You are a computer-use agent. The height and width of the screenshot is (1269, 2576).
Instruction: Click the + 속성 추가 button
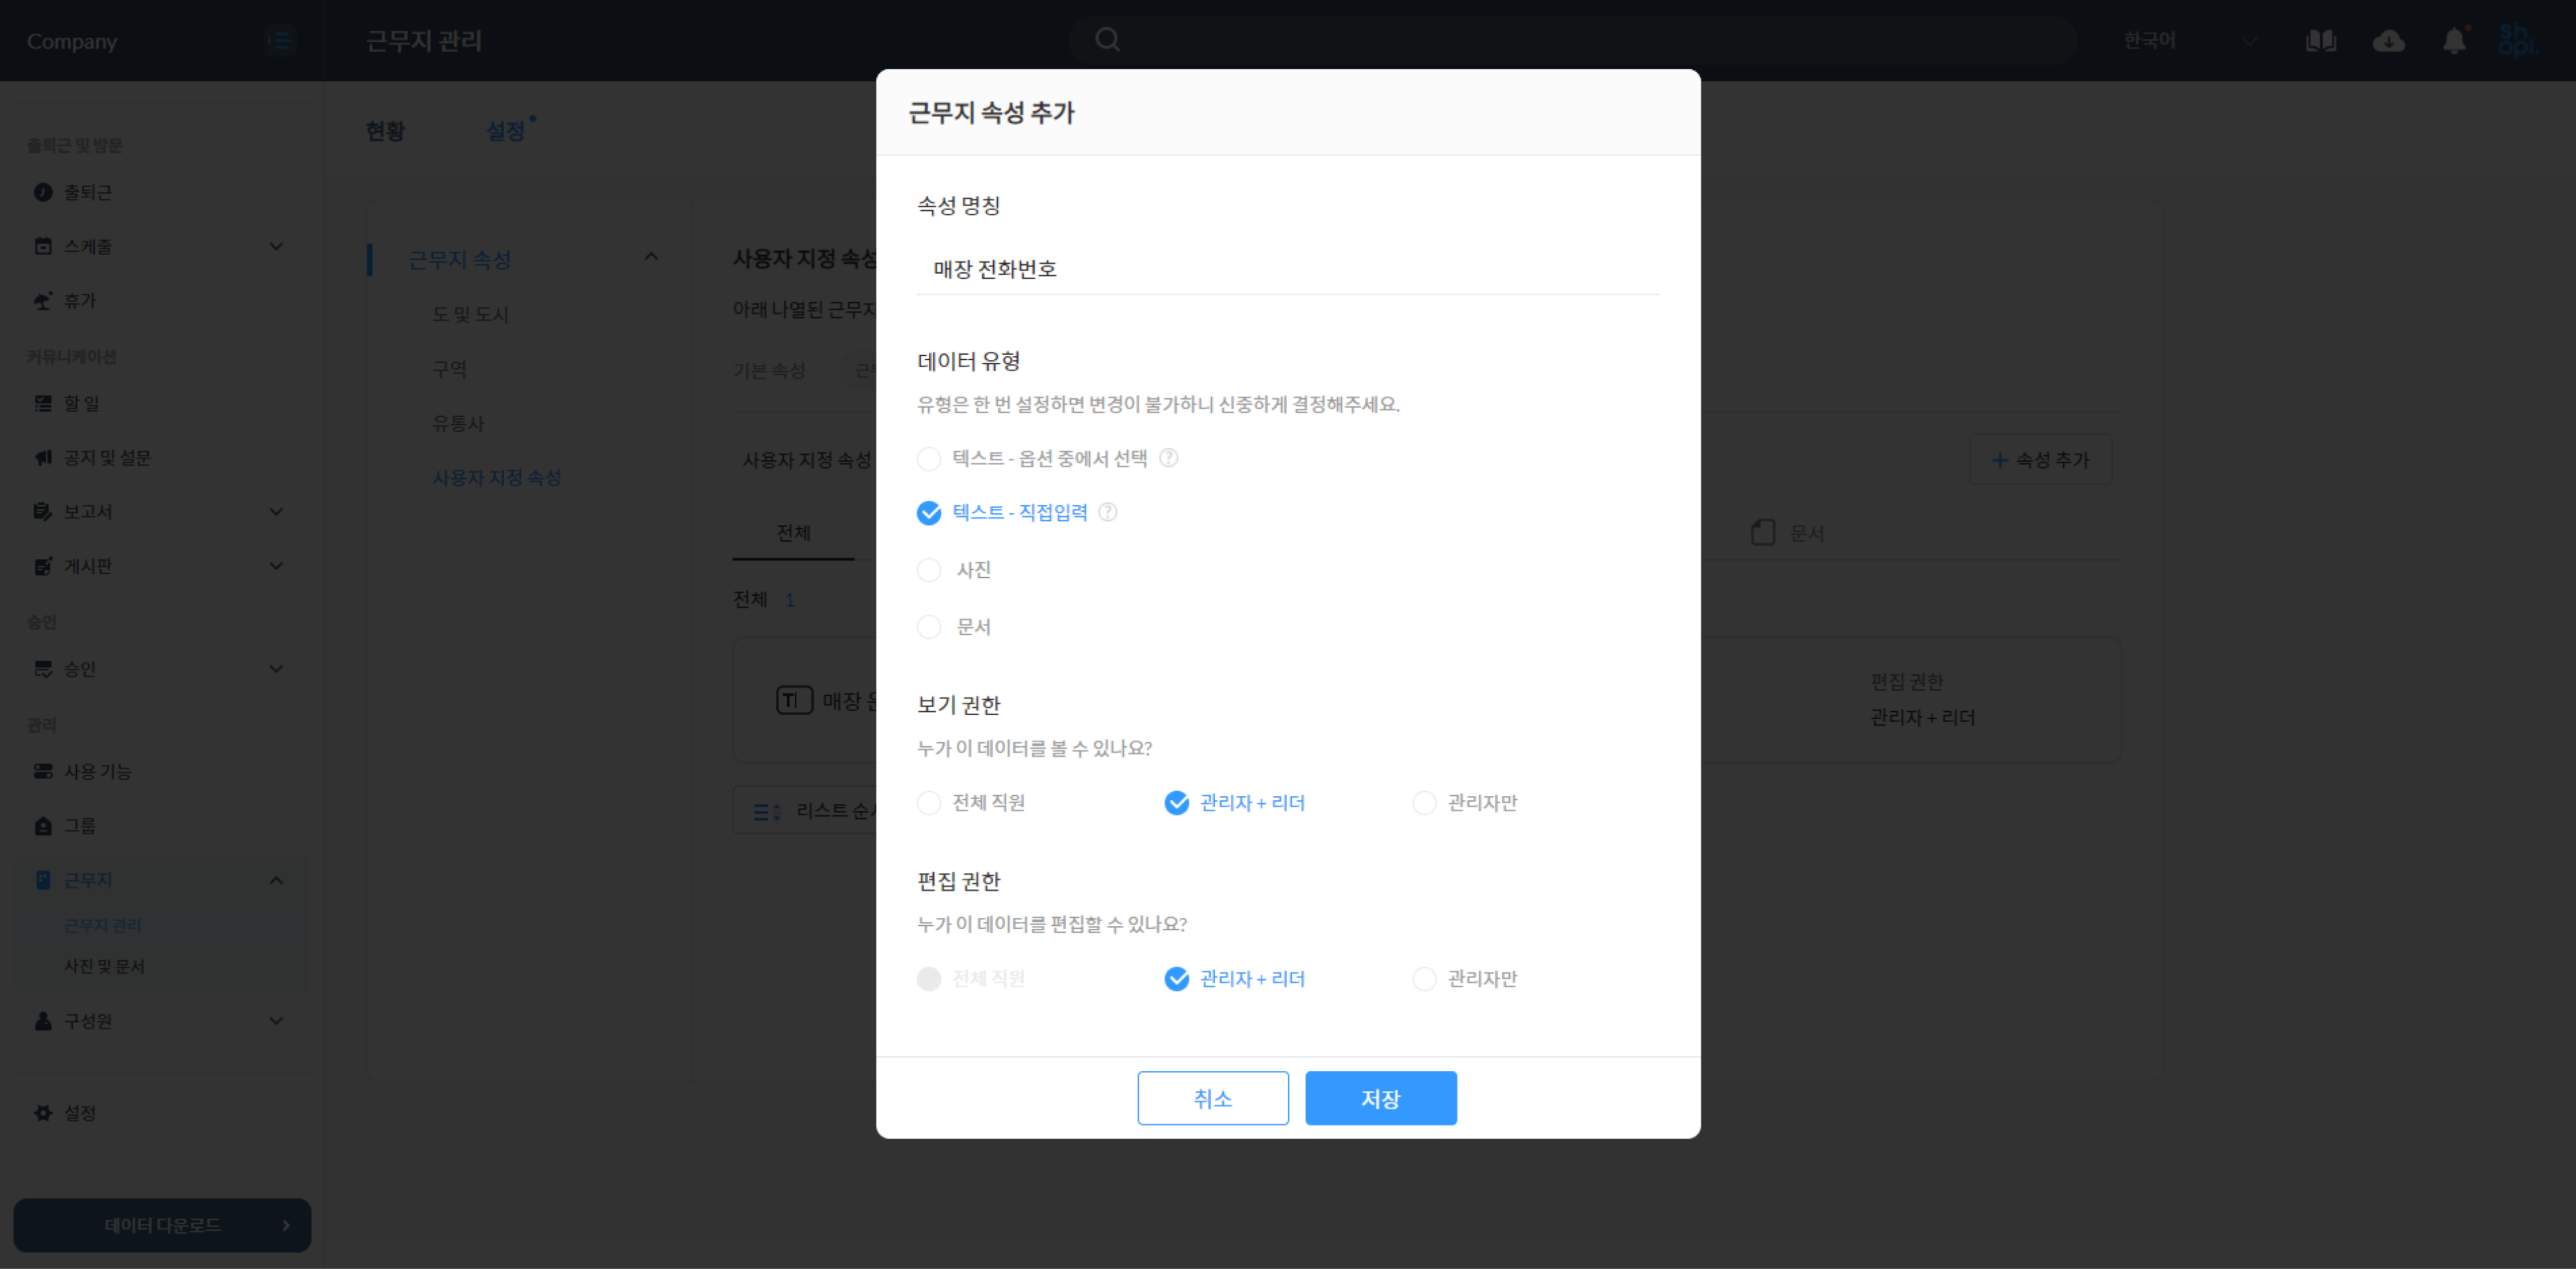(x=2040, y=459)
